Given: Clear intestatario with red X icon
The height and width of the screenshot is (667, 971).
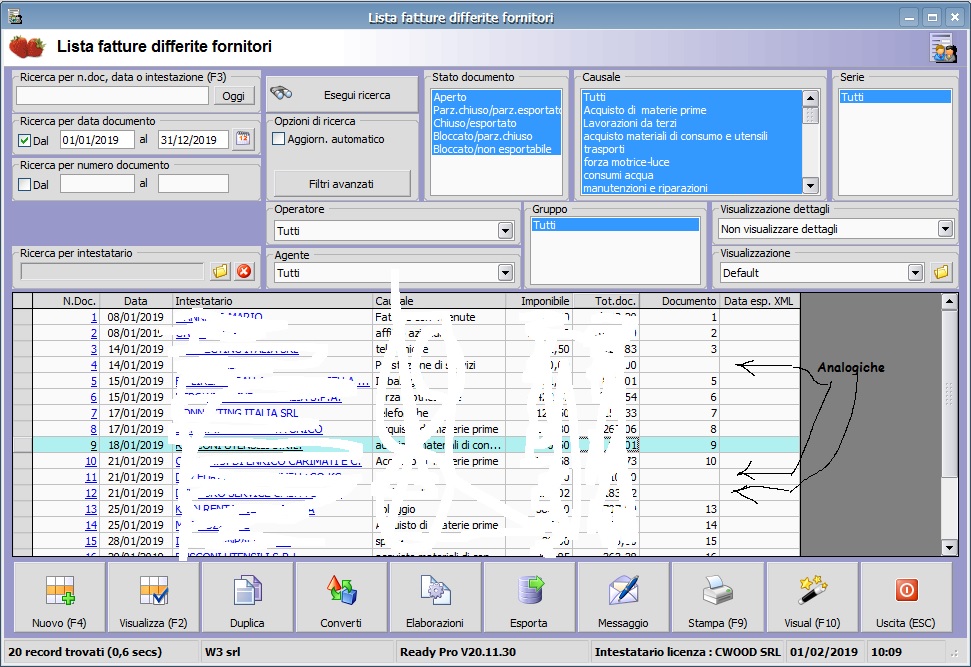Looking at the screenshot, I should point(244,271).
